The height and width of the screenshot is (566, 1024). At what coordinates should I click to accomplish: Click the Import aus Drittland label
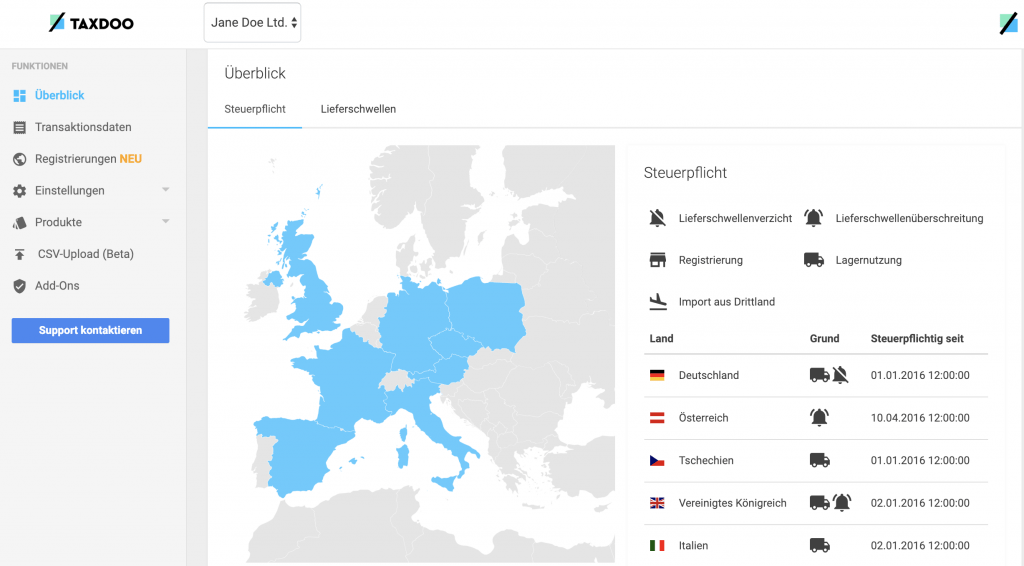(x=727, y=302)
